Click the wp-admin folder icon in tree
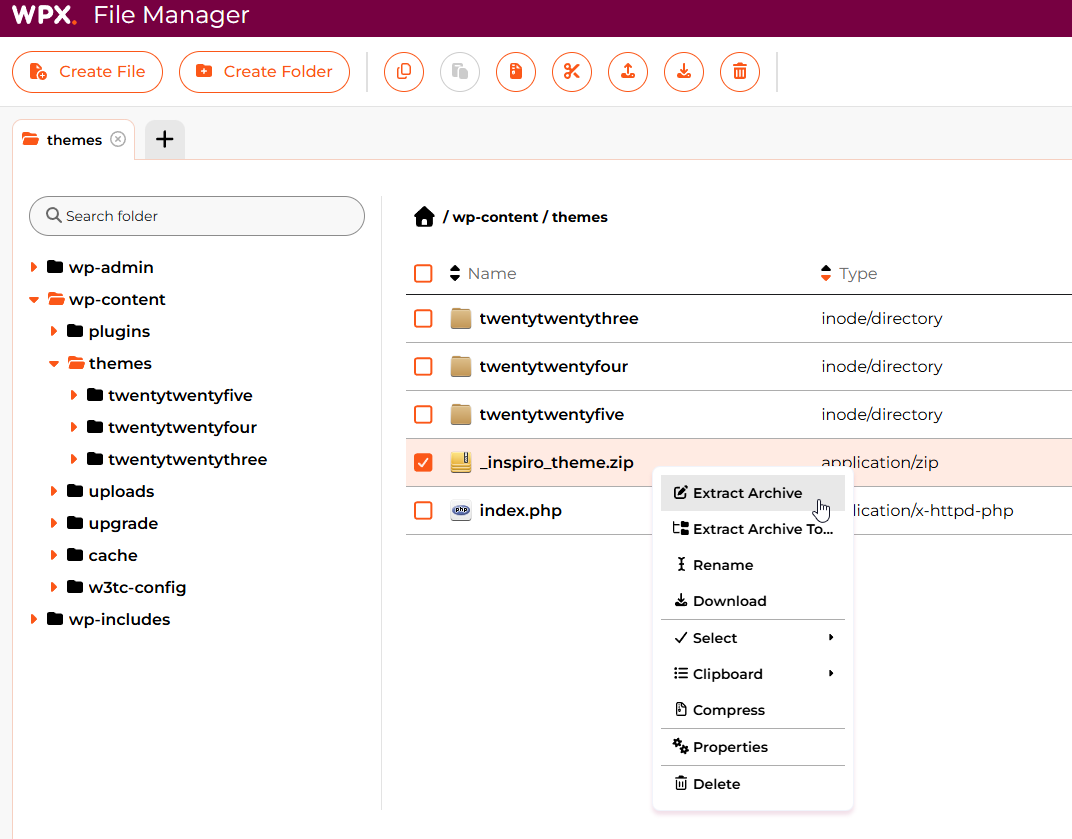Viewport: 1072px width, 839px height. [x=55, y=267]
